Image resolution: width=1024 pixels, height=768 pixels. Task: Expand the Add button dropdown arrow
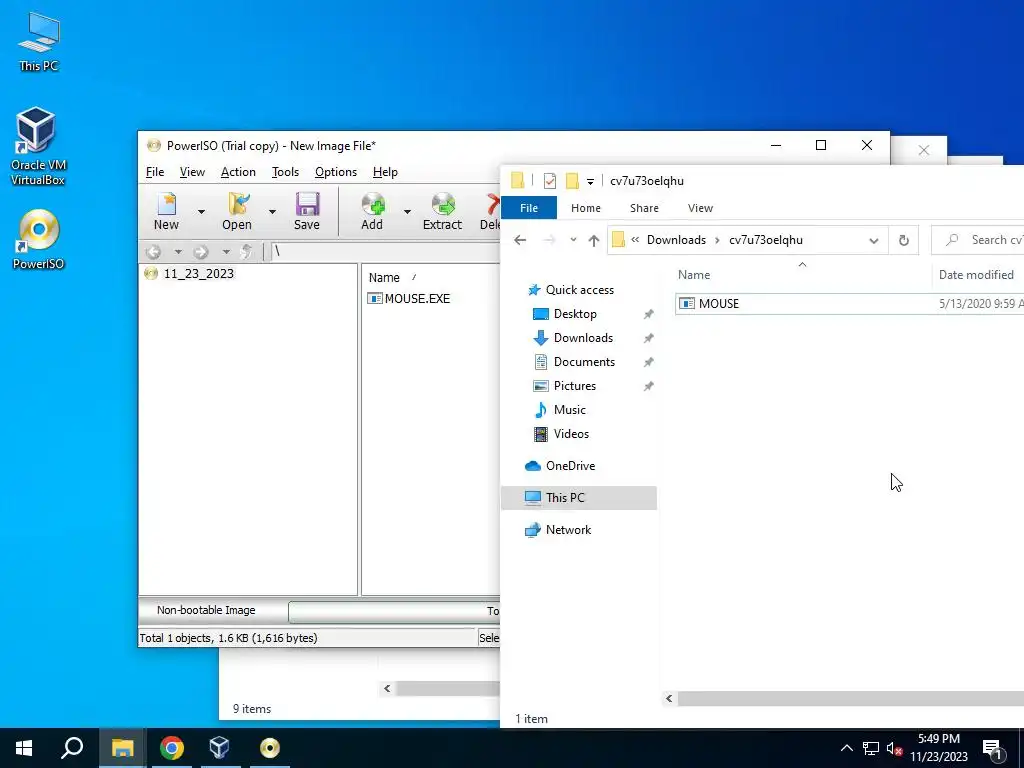coord(407,211)
